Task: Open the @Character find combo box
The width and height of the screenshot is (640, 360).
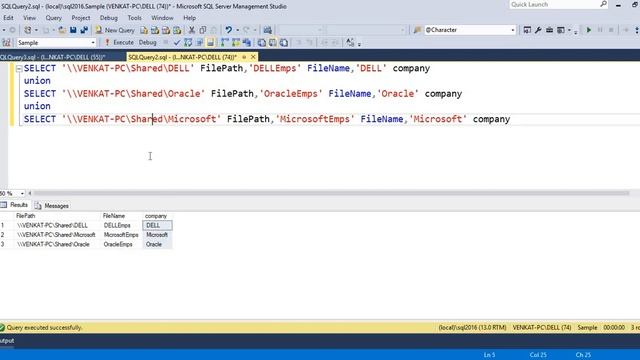Action: tap(470, 30)
